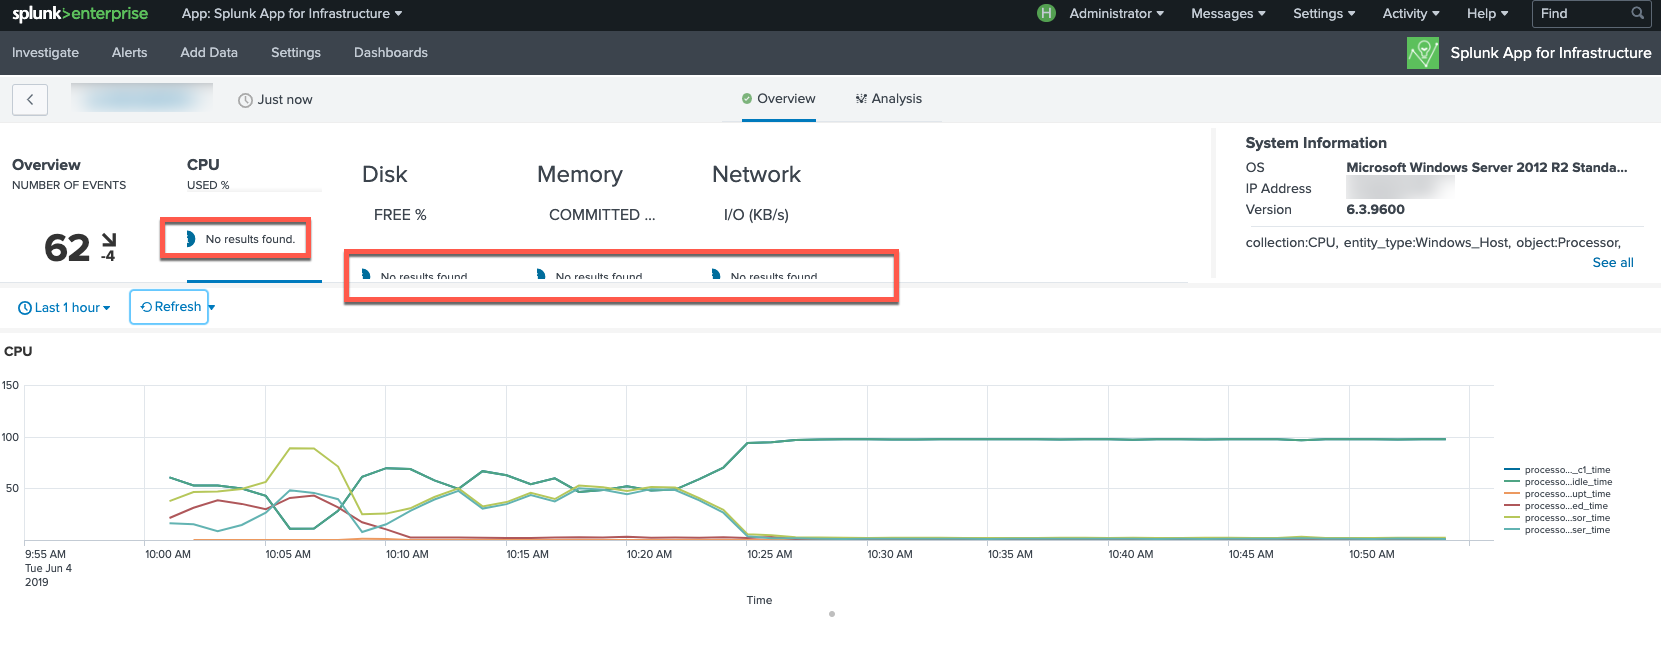This screenshot has height=649, width=1661.
Task: Click the downward trend arrow next to 62
Action: (109, 240)
